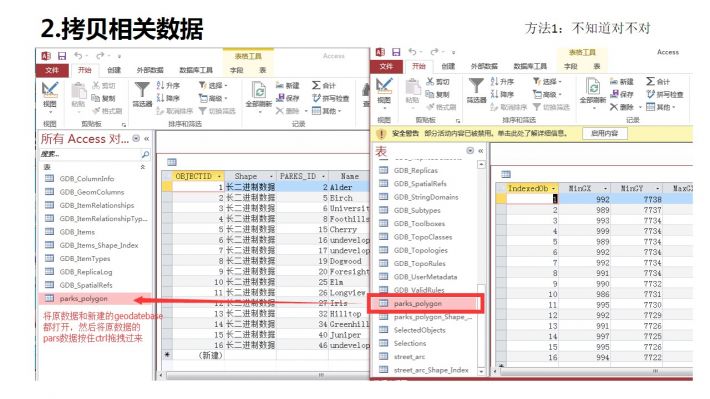Click the 视图 view icon in left window
The image size is (710, 399).
pyautogui.click(x=50, y=91)
